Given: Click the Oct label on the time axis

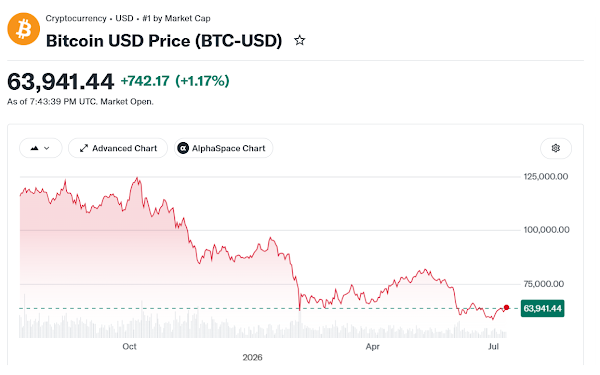Looking at the screenshot, I should point(129,346).
